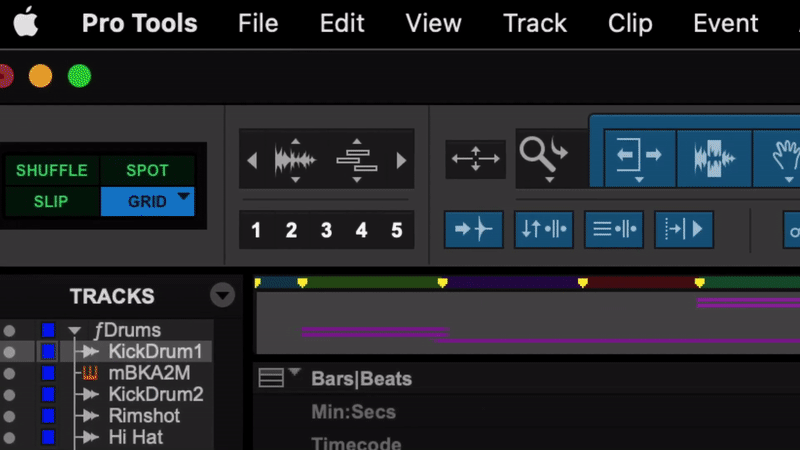The image size is (800, 450).
Task: Click the Hi Hat blue color swatch
Action: point(48,437)
